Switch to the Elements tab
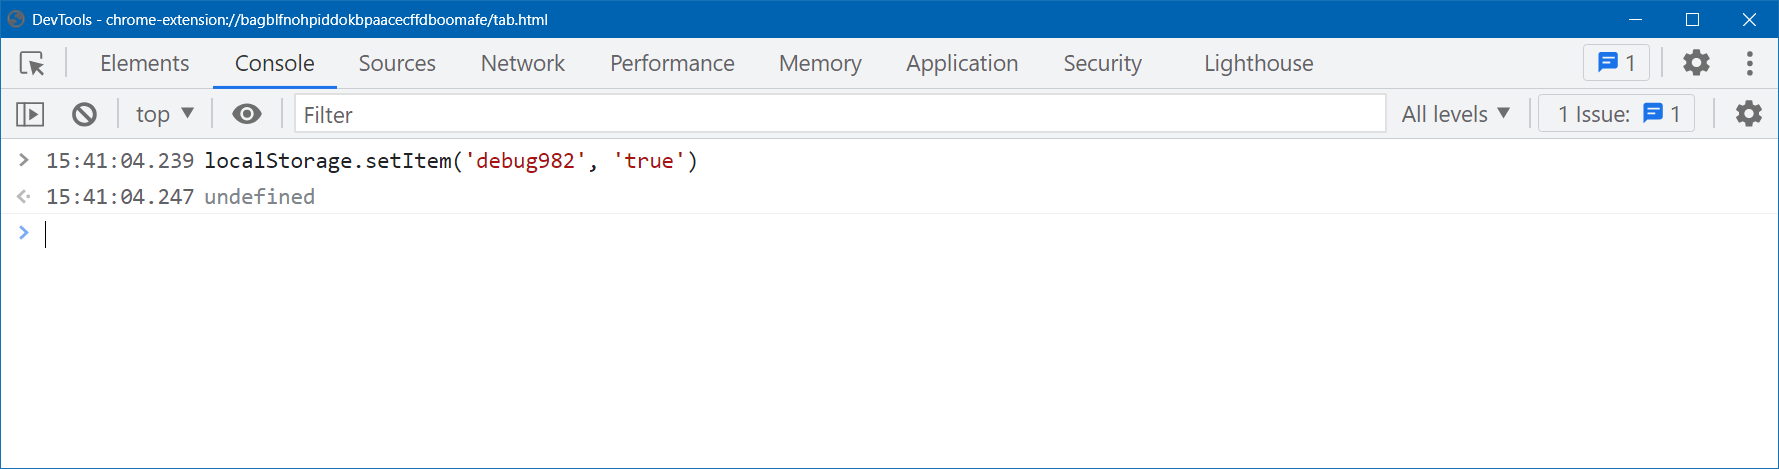The width and height of the screenshot is (1779, 469). [144, 64]
